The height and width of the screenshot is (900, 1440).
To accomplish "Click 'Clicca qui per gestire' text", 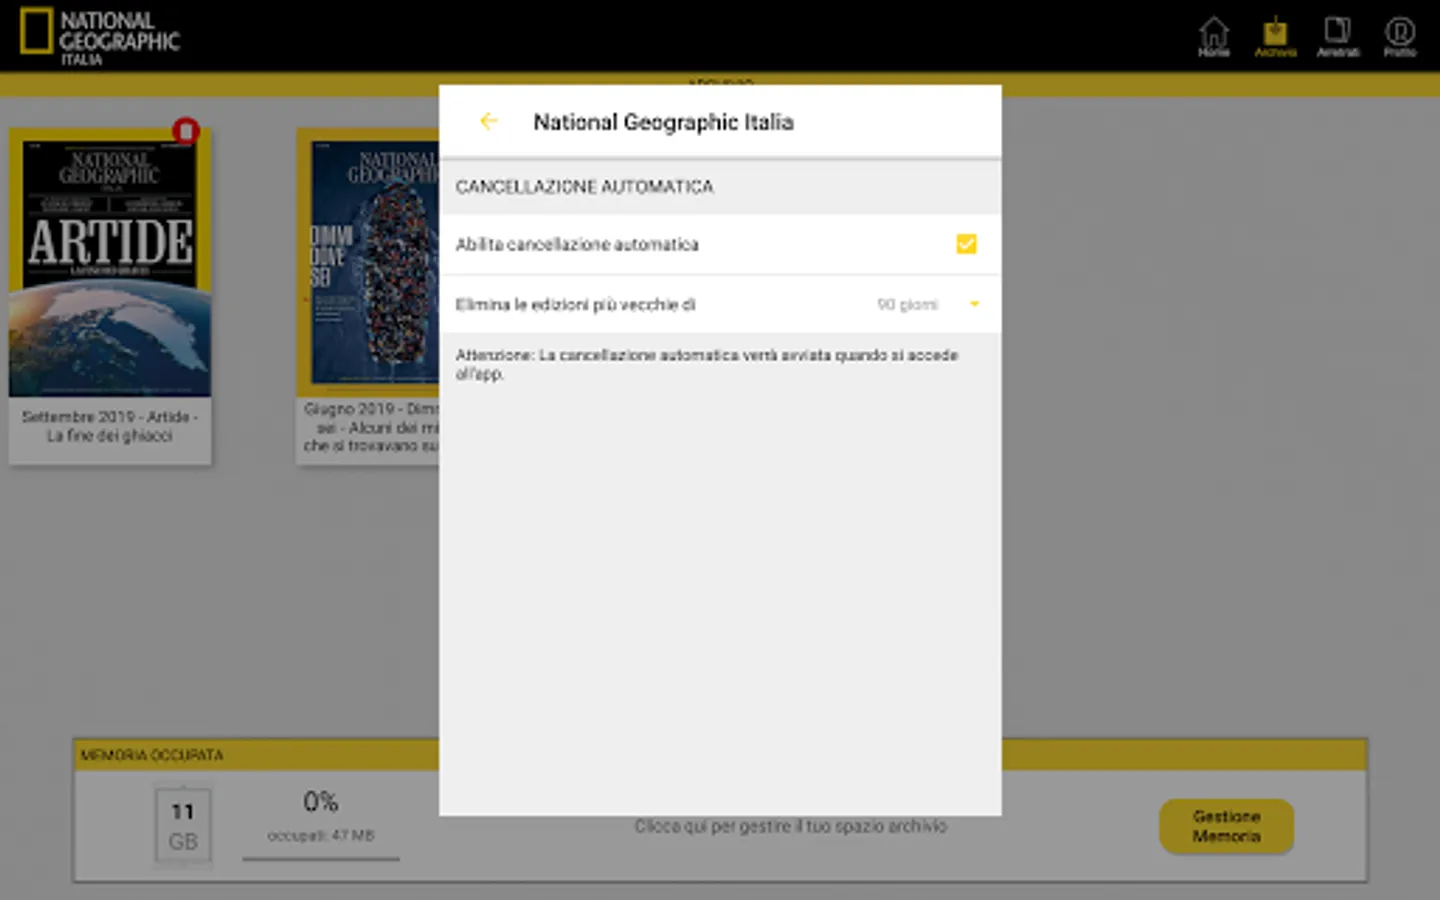I will pyautogui.click(x=790, y=826).
